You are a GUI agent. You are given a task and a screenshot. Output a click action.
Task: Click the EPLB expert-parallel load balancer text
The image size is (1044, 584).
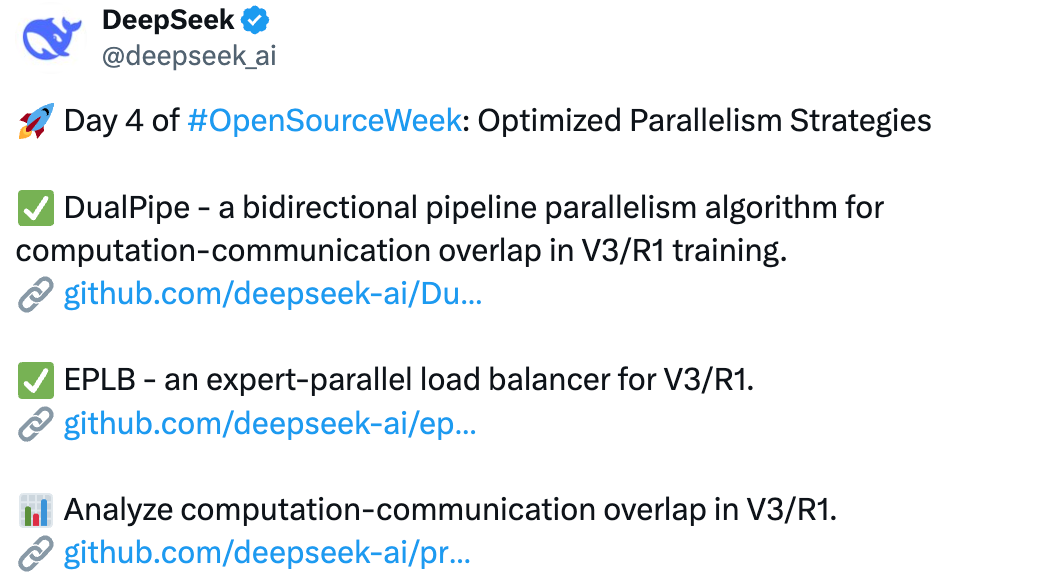[x=409, y=380]
